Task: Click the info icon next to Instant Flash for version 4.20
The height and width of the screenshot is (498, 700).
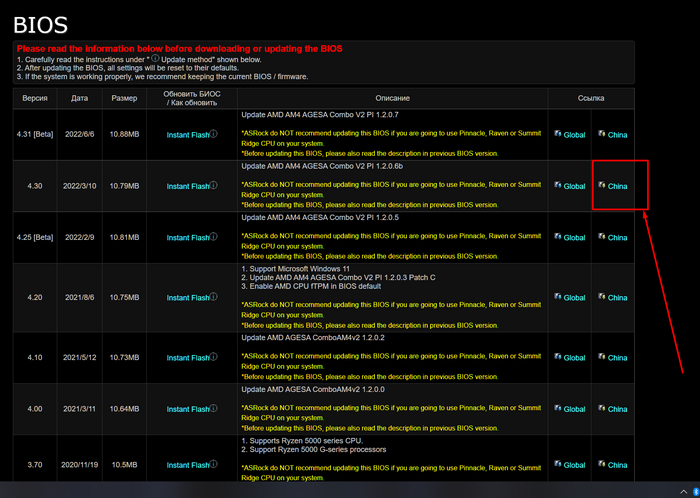Action: (x=214, y=297)
